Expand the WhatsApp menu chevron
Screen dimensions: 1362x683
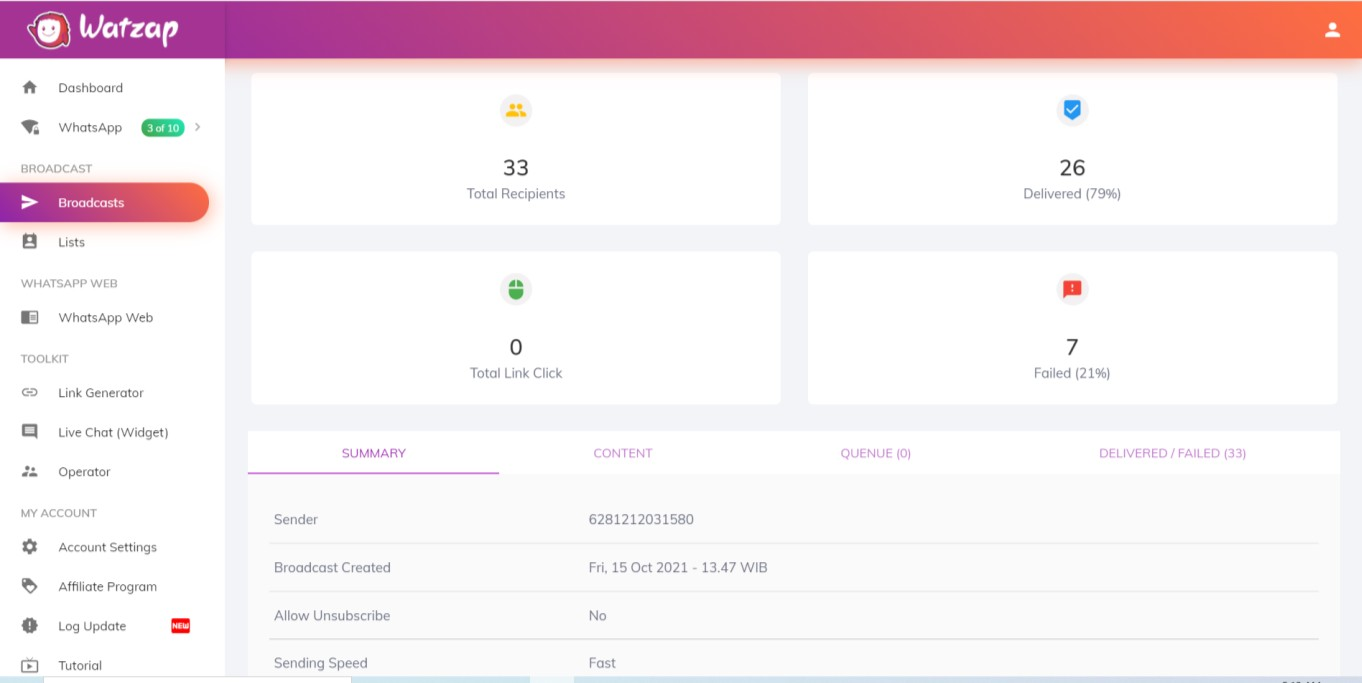[x=198, y=127]
